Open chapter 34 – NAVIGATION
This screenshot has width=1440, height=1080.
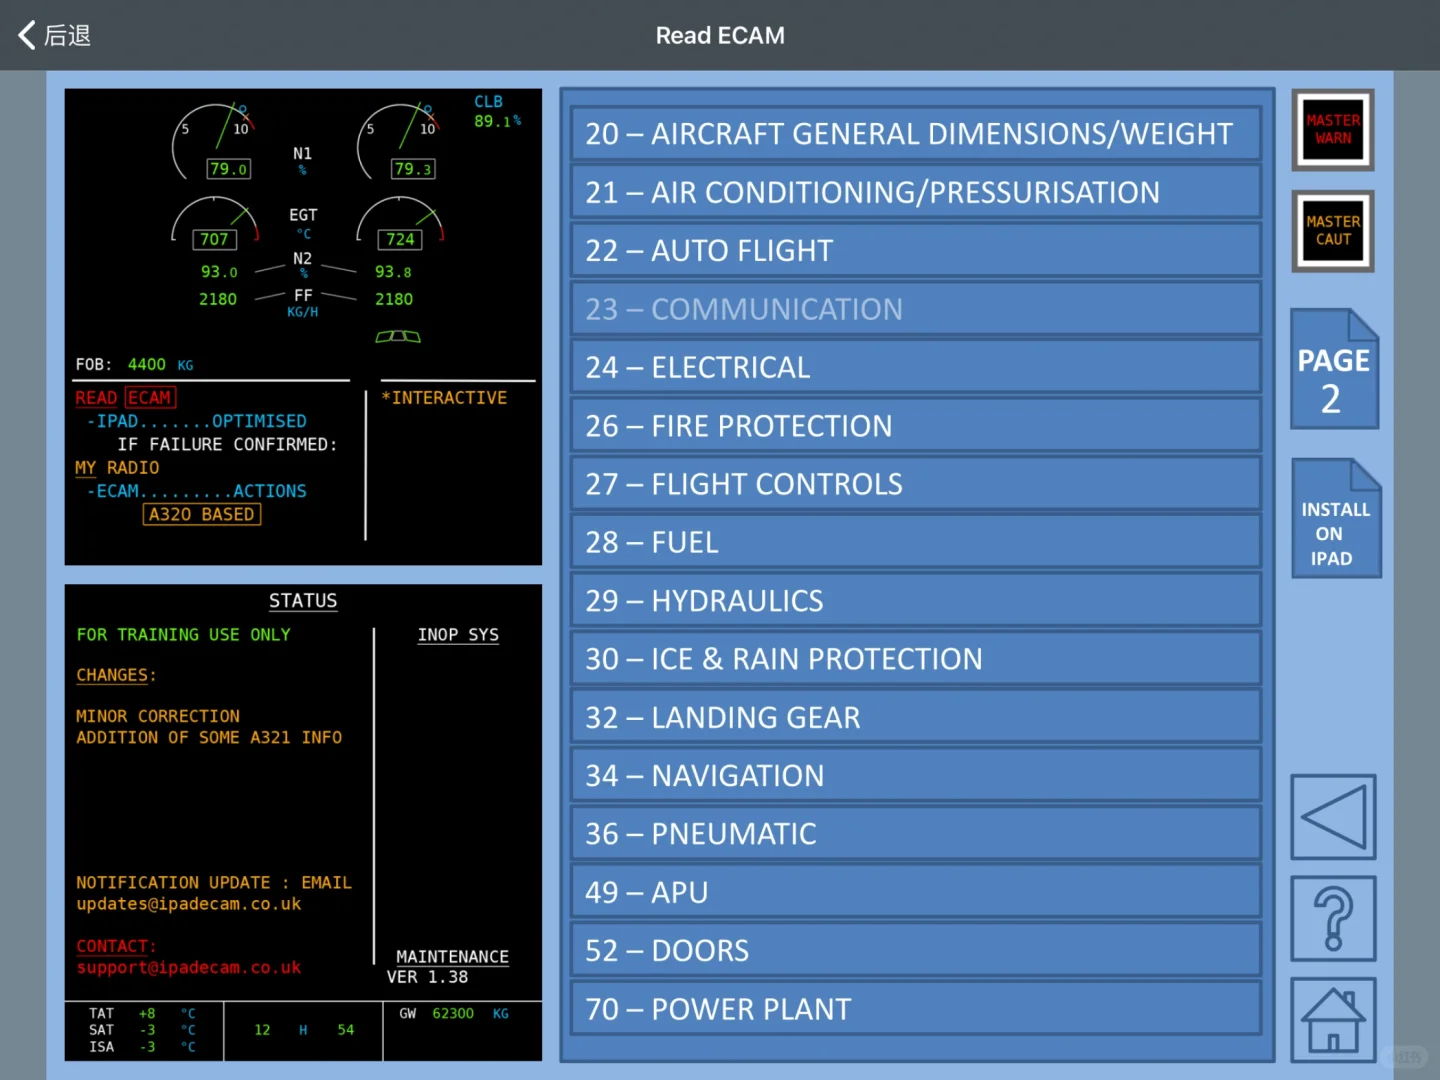[915, 775]
